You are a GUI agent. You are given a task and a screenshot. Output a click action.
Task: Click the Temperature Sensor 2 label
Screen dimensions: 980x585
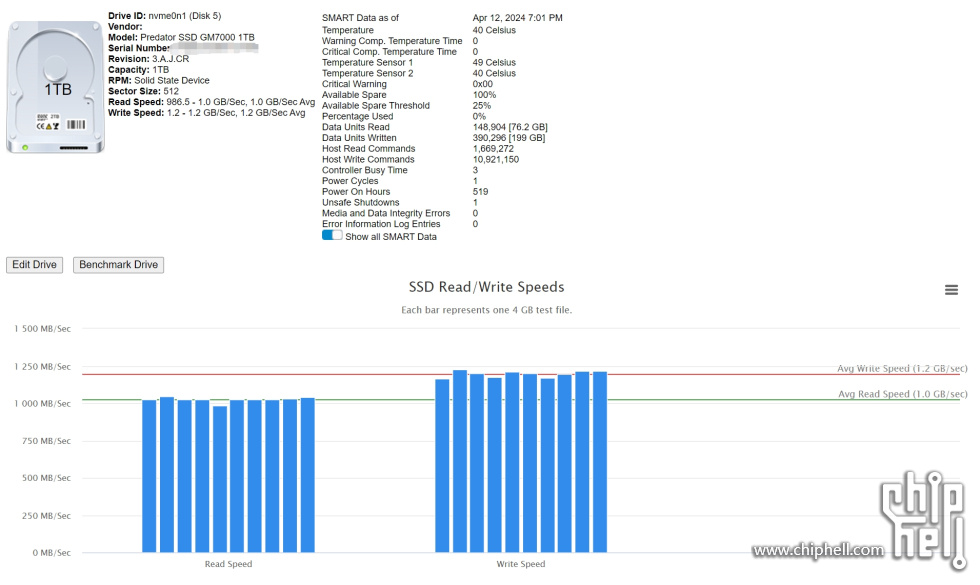click(368, 73)
